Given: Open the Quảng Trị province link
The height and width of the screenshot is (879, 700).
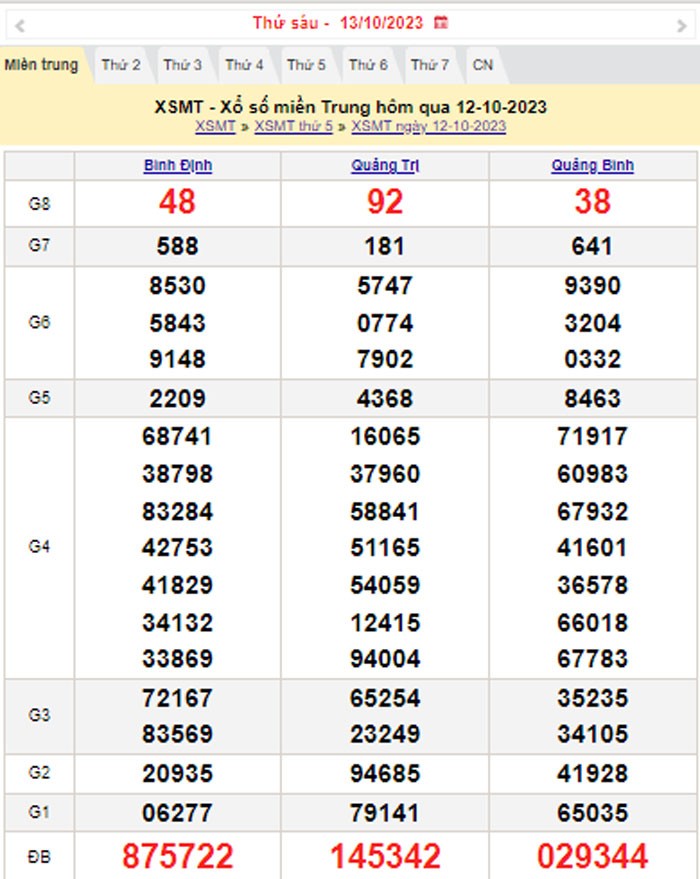Looking at the screenshot, I should 384,166.
